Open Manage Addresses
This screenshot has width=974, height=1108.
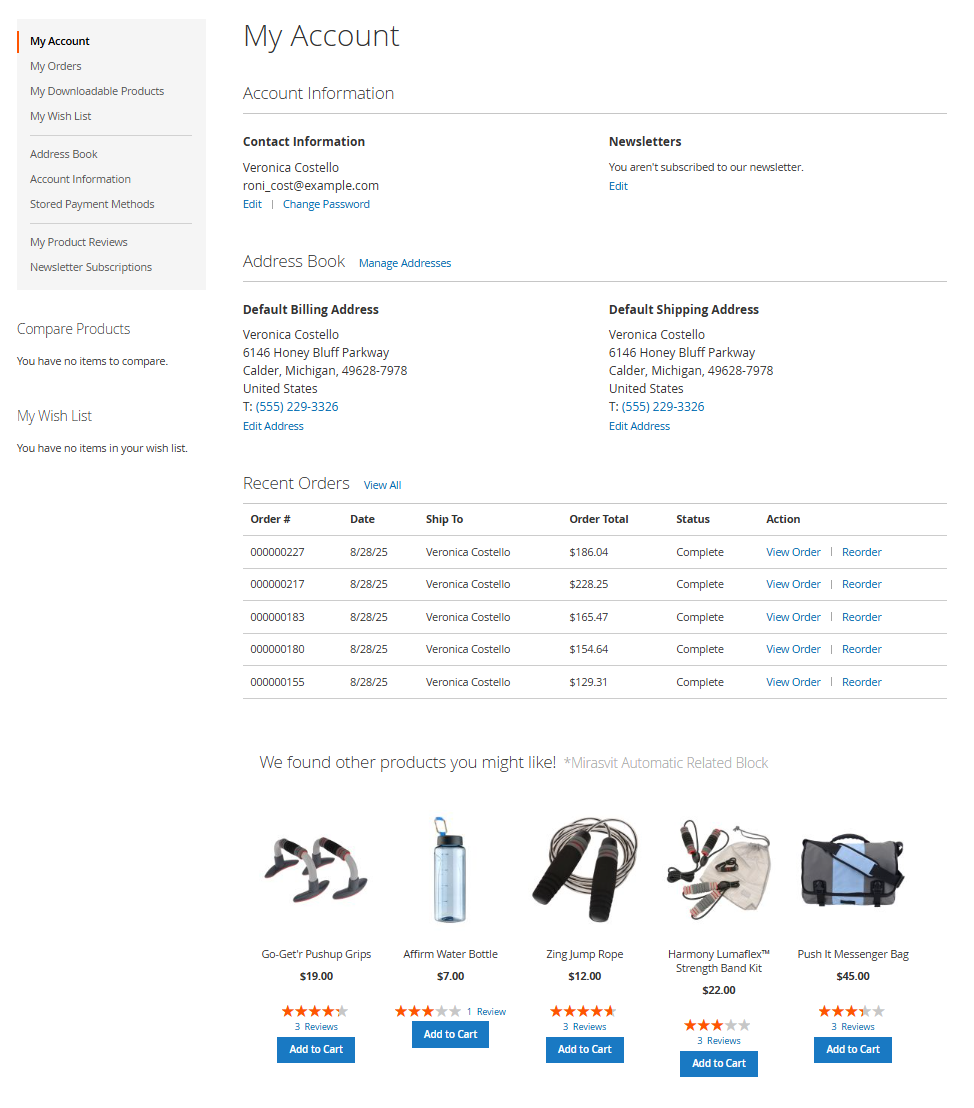[405, 262]
